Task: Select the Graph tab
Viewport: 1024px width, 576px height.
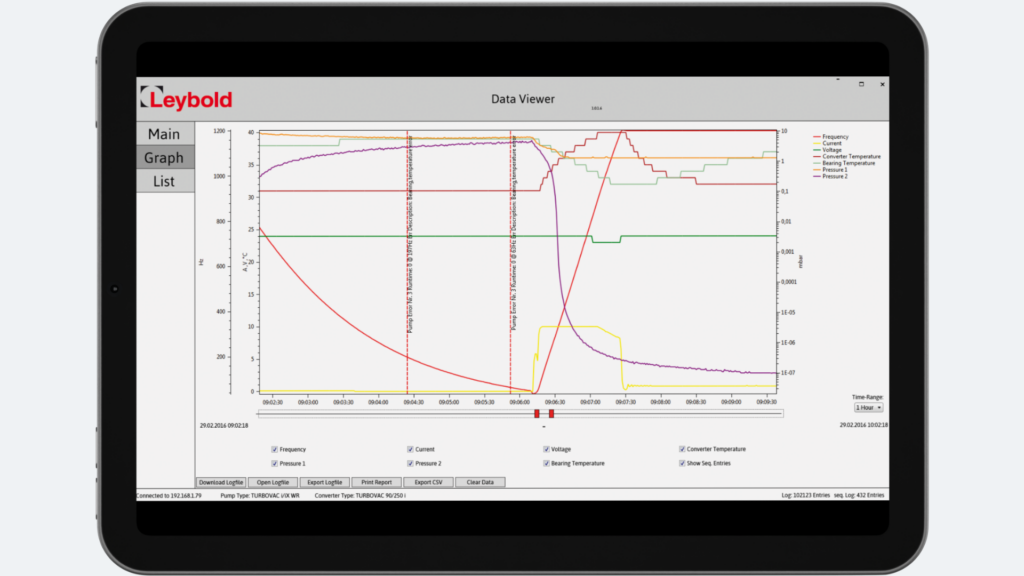Action: coord(165,157)
